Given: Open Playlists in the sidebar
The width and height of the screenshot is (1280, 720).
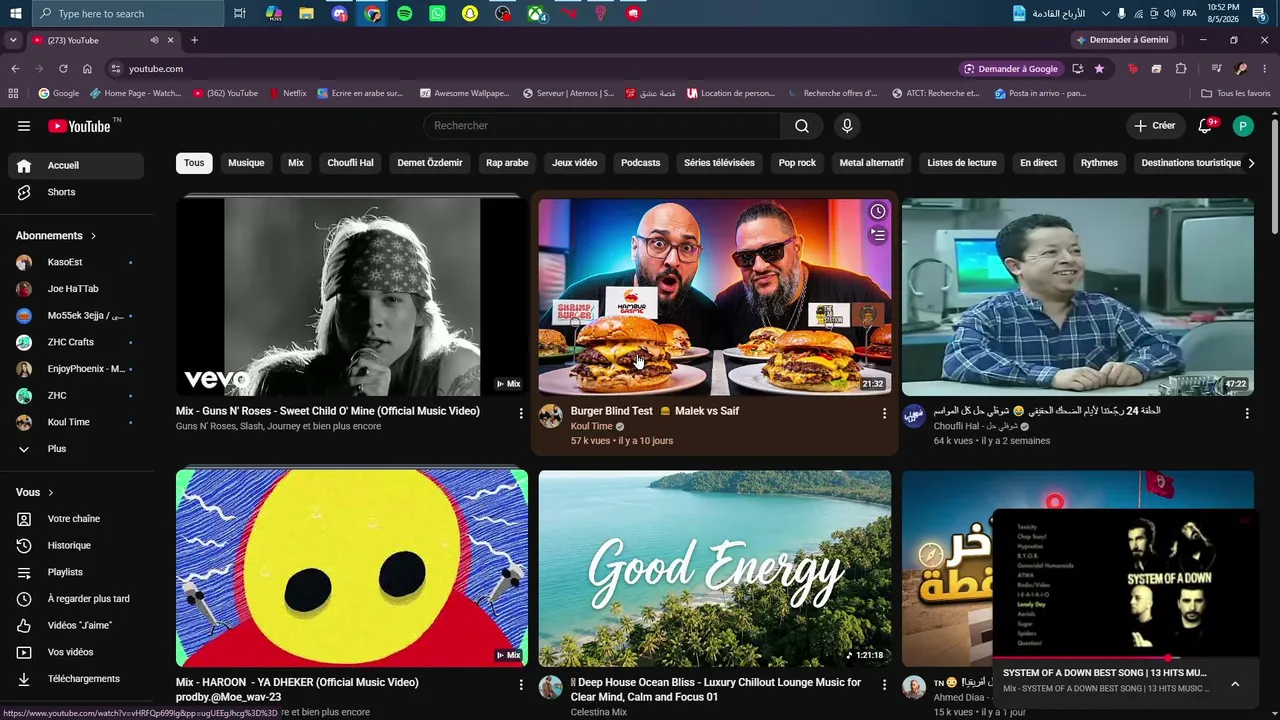Looking at the screenshot, I should point(76,572).
